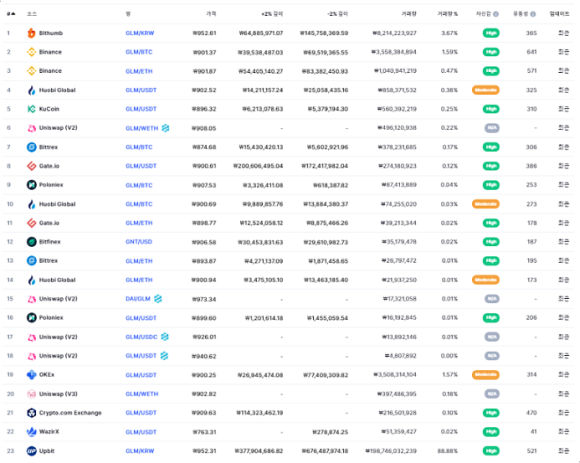Click the Binance logo in the GLM/BTC row
The height and width of the screenshot is (463, 580).
click(x=31, y=52)
